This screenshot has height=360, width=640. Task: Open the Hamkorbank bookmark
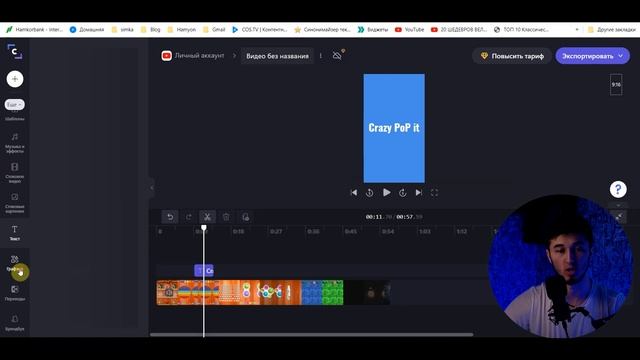(x=34, y=29)
